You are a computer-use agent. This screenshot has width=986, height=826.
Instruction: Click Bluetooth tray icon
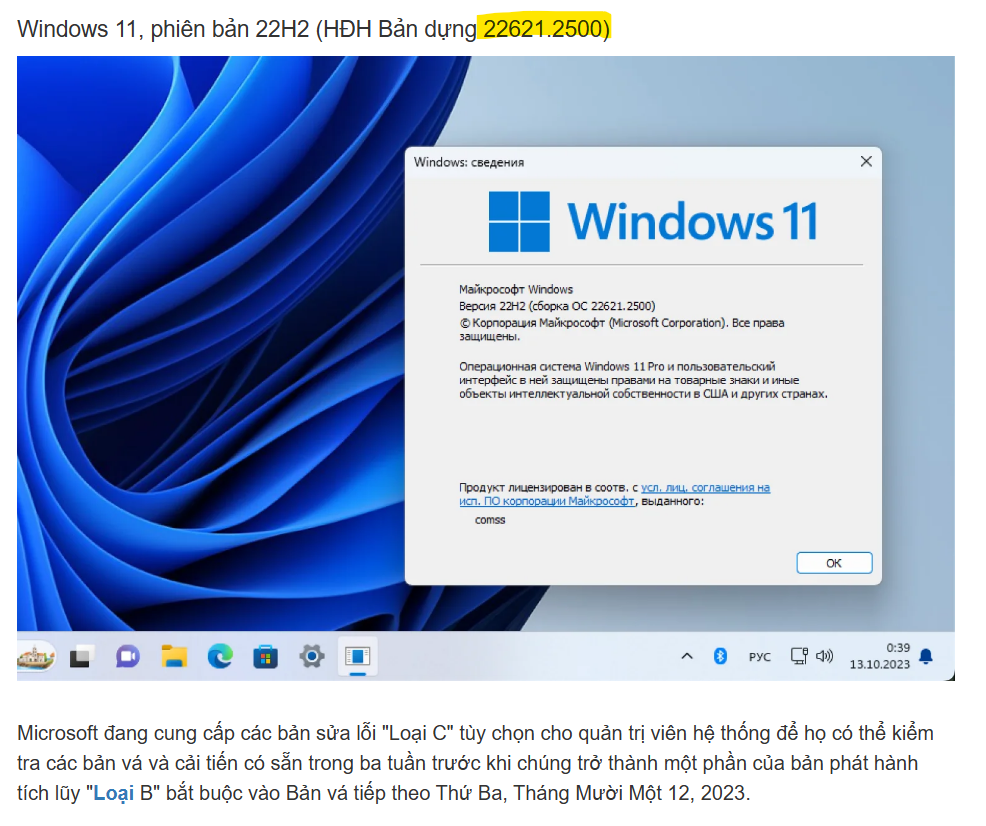coord(720,656)
